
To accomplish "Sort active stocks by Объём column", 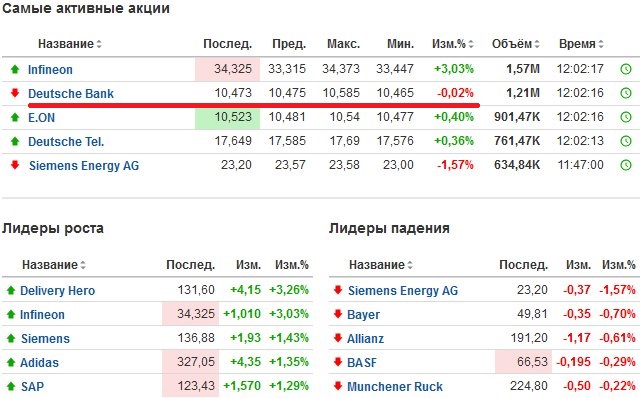I will [515, 44].
